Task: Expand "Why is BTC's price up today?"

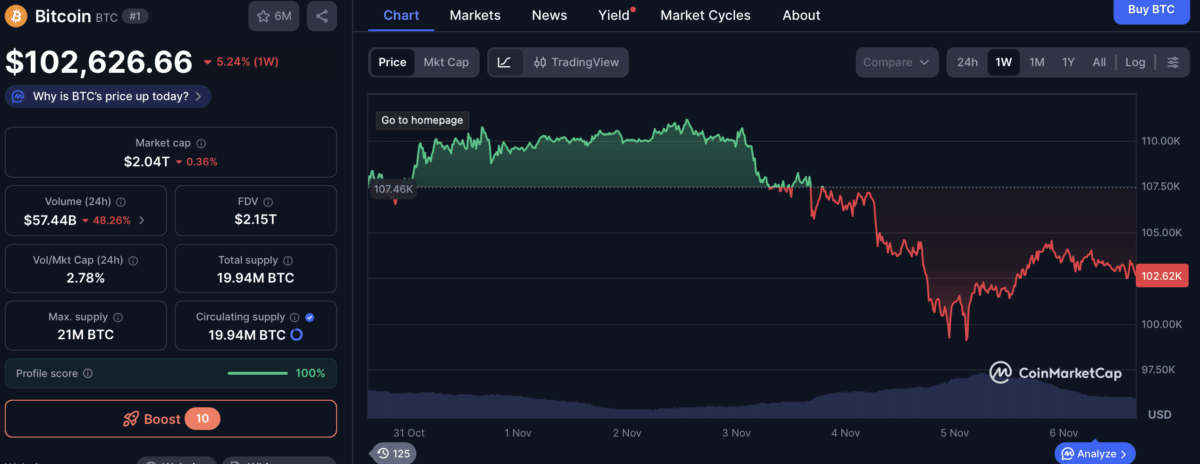Action: [108, 97]
